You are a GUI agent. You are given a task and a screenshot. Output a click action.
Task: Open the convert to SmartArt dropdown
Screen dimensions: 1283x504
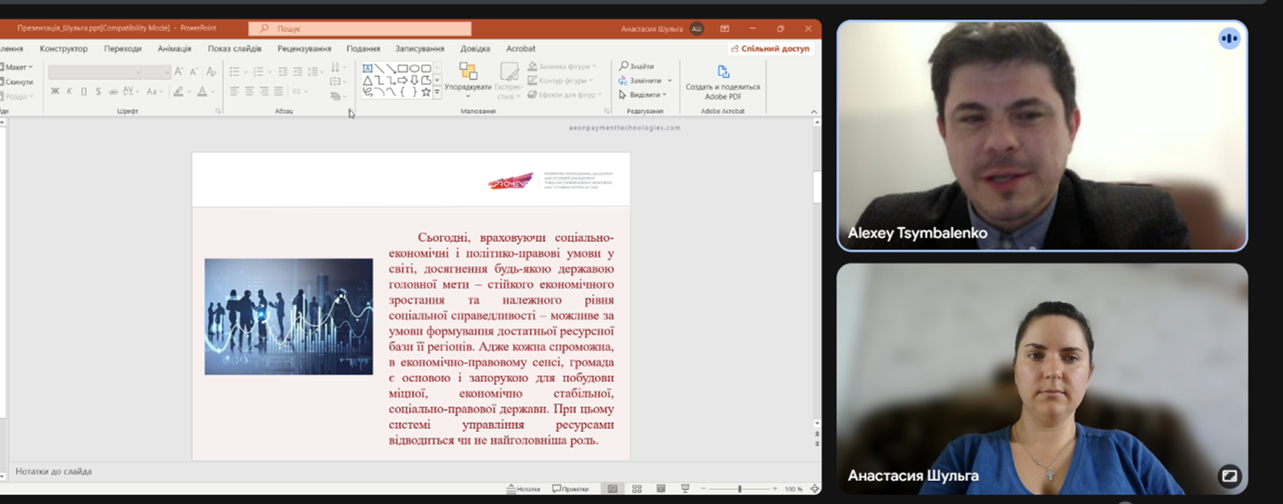[339, 97]
